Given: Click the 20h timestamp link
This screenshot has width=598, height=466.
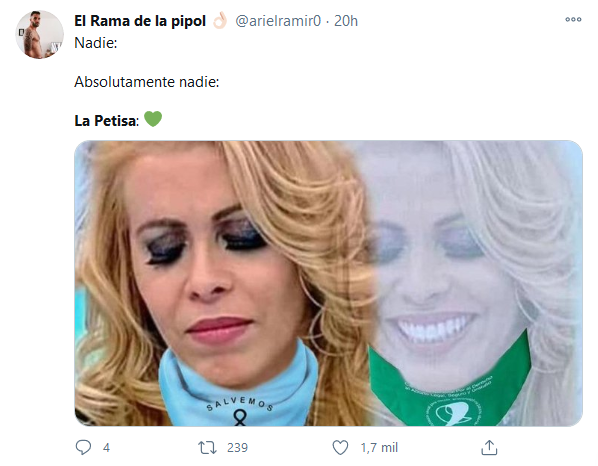Looking at the screenshot, I should [346, 21].
